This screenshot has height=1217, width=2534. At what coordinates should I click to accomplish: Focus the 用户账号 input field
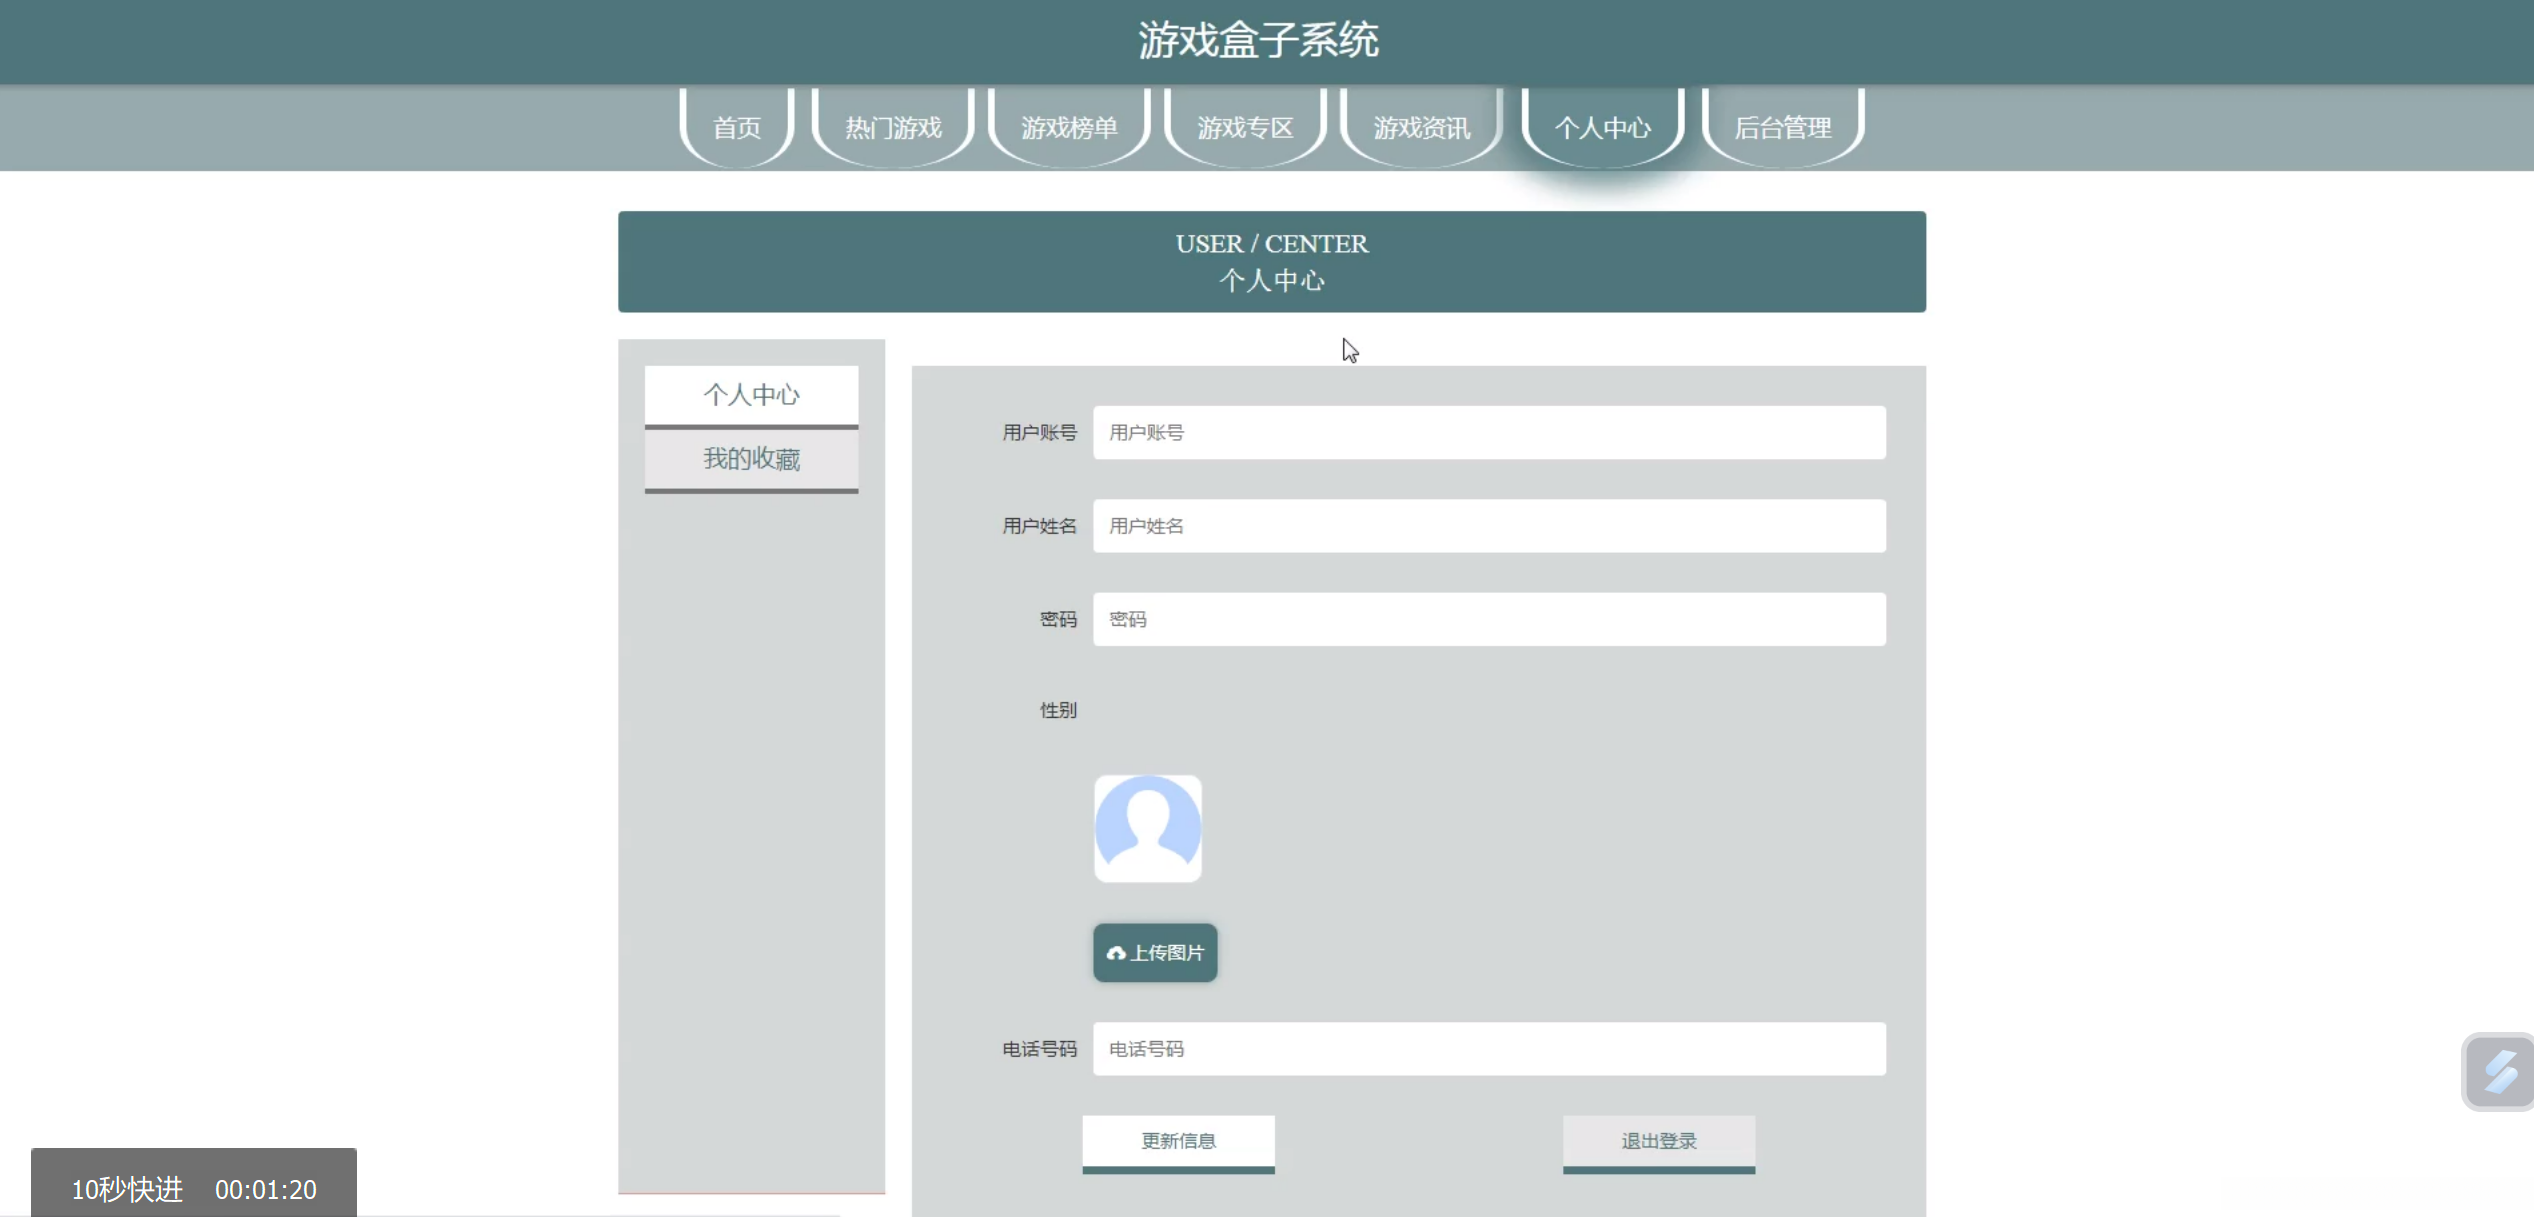pyautogui.click(x=1488, y=433)
